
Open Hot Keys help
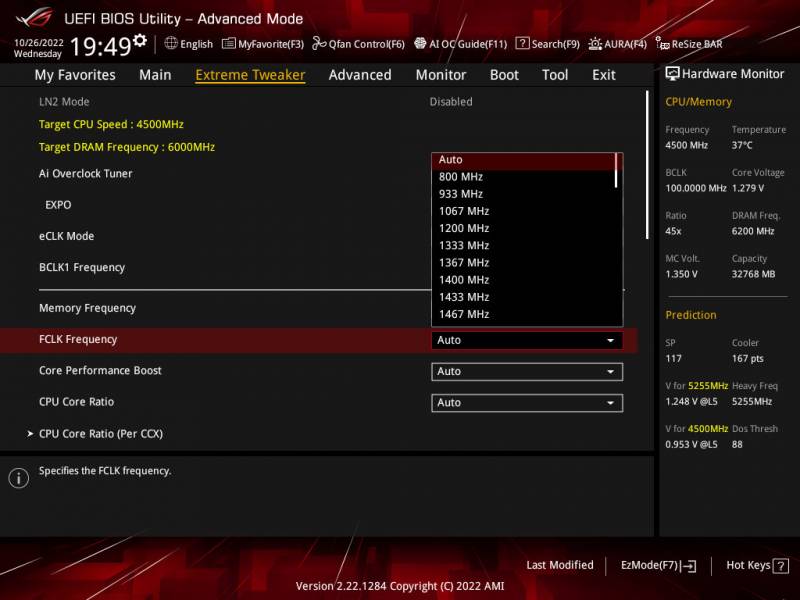[x=757, y=566]
